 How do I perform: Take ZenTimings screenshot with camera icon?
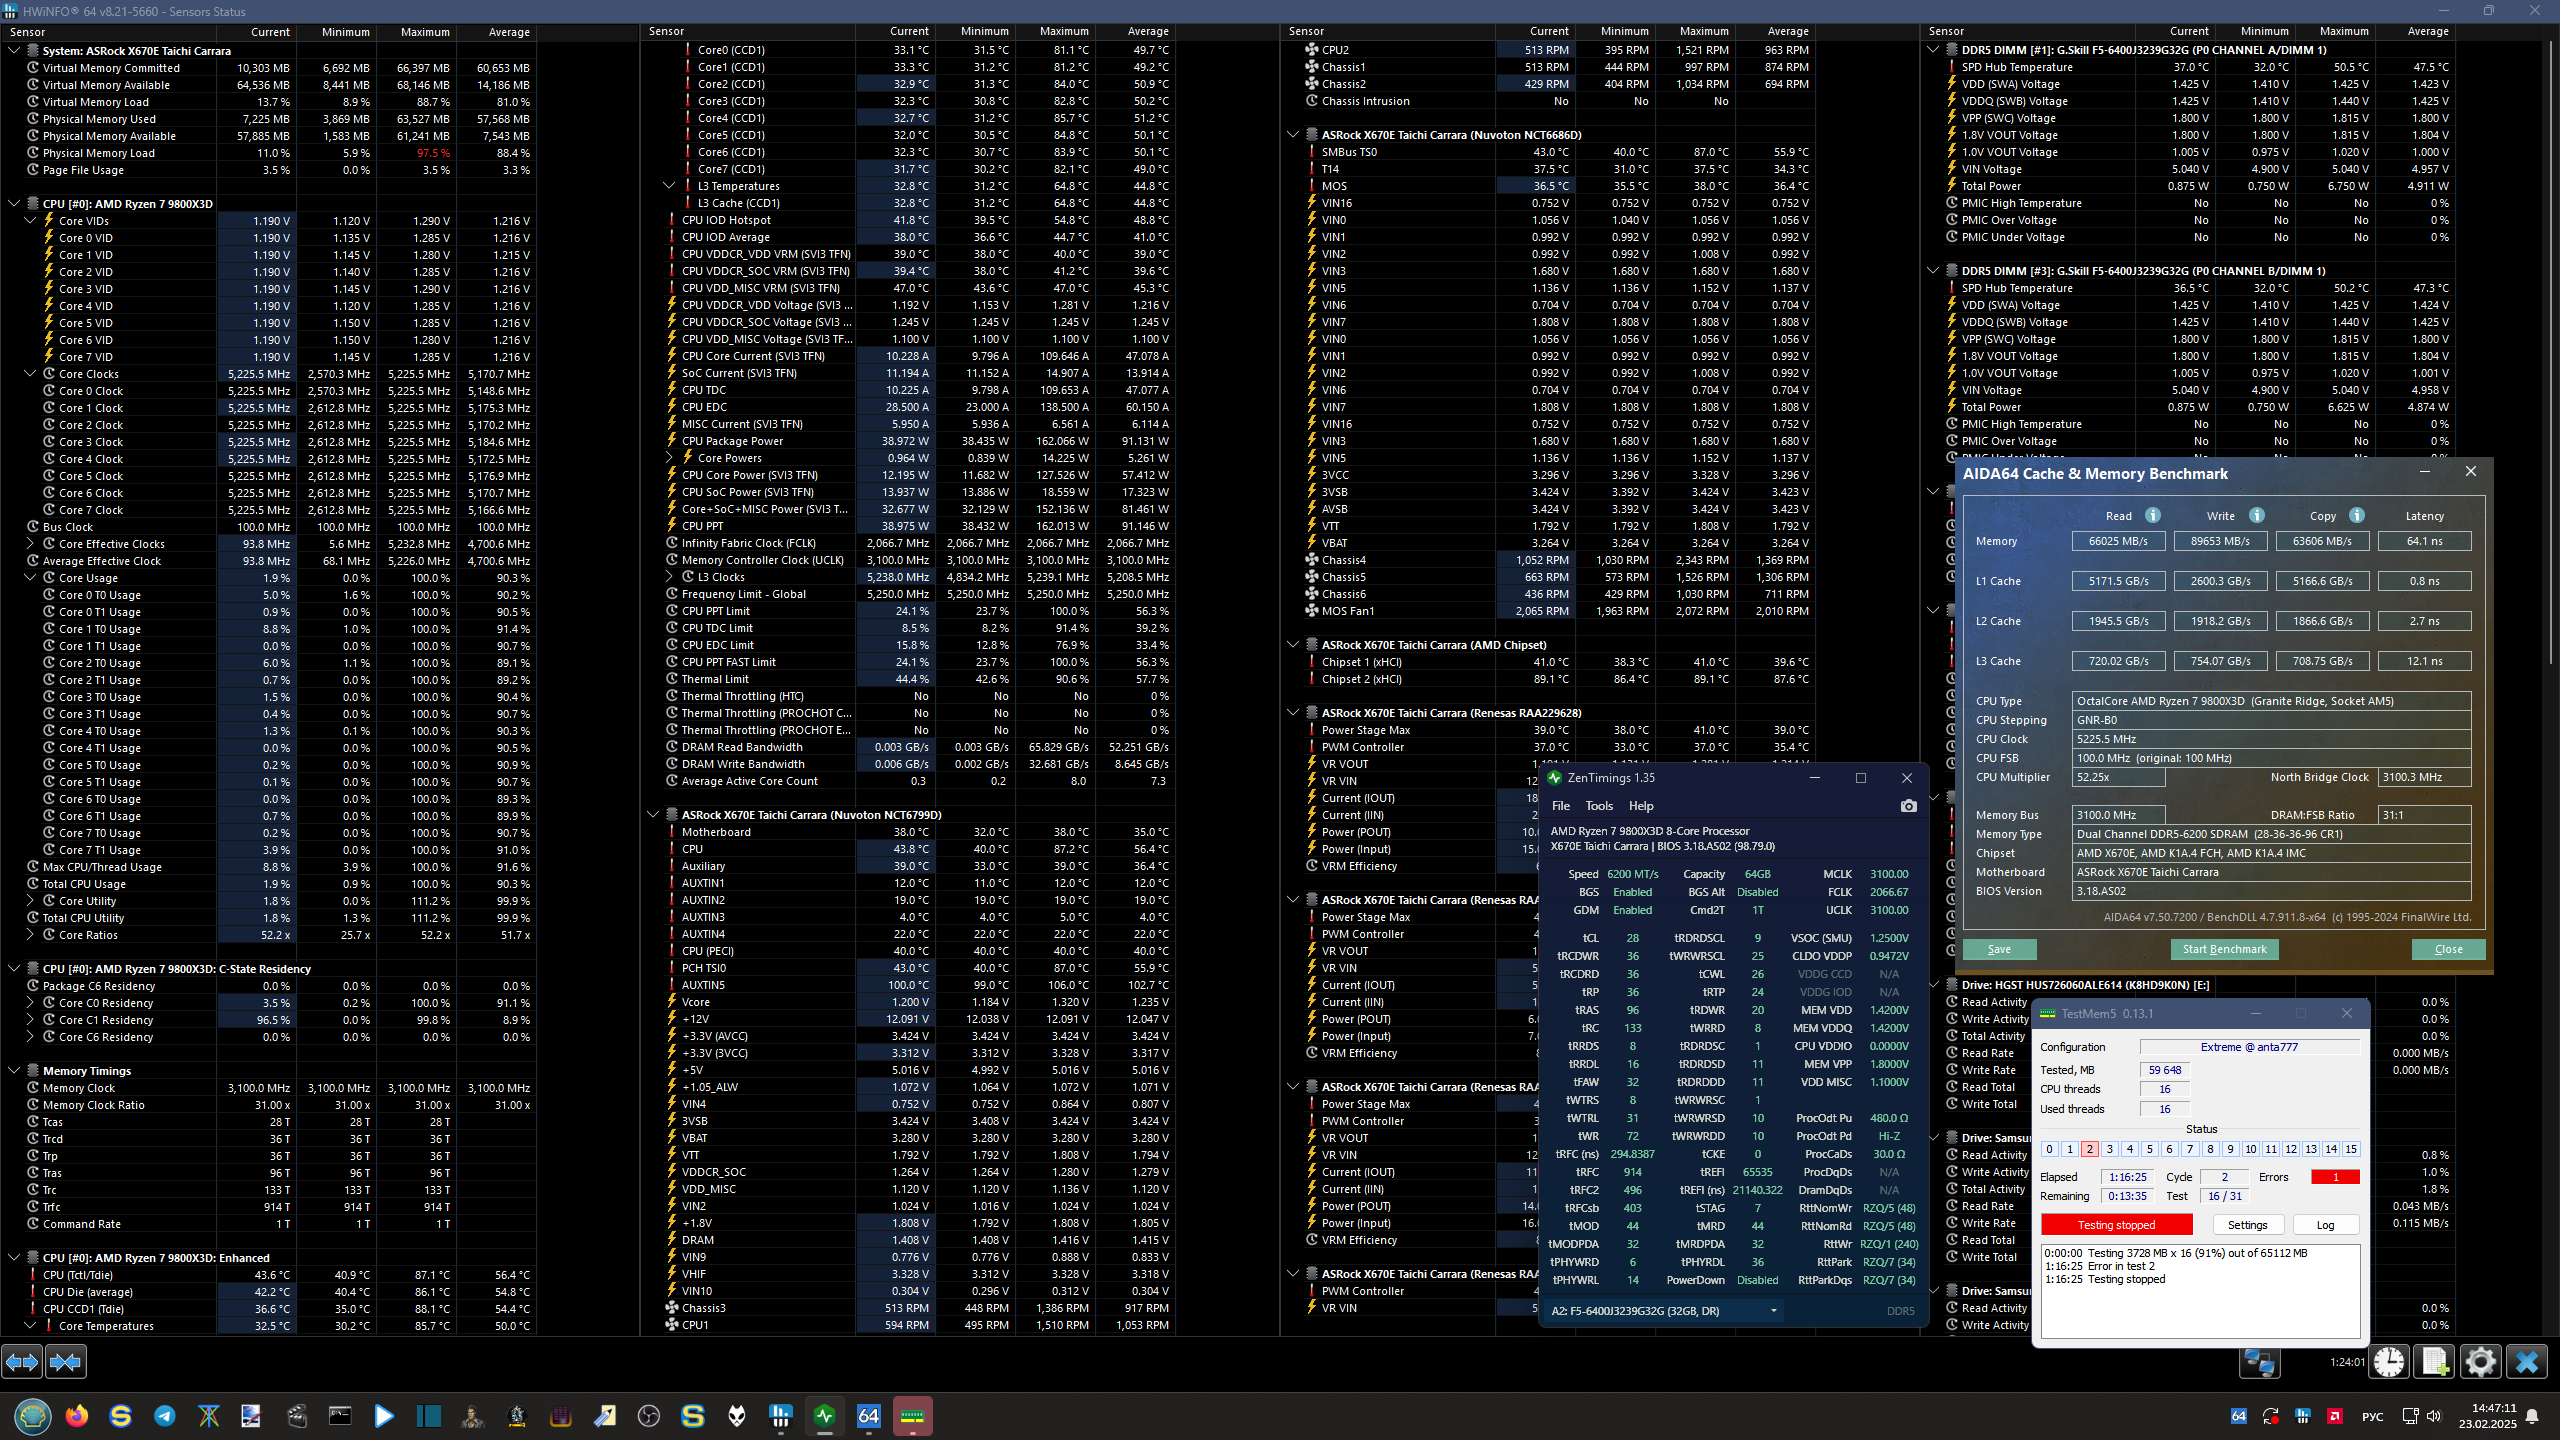1908,806
